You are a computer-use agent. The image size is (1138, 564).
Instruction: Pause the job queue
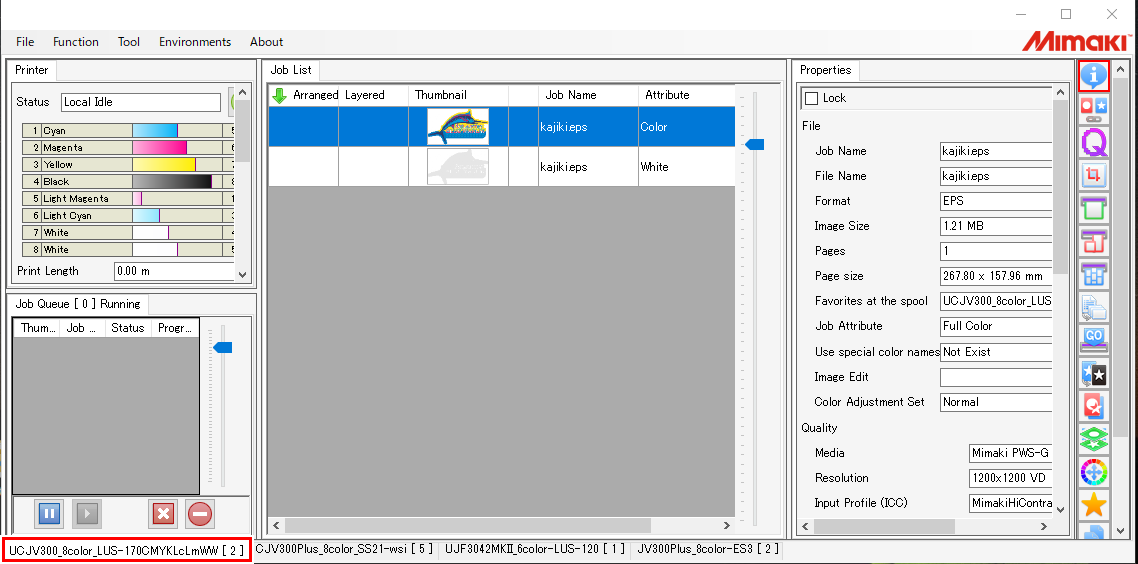[x=49, y=514]
